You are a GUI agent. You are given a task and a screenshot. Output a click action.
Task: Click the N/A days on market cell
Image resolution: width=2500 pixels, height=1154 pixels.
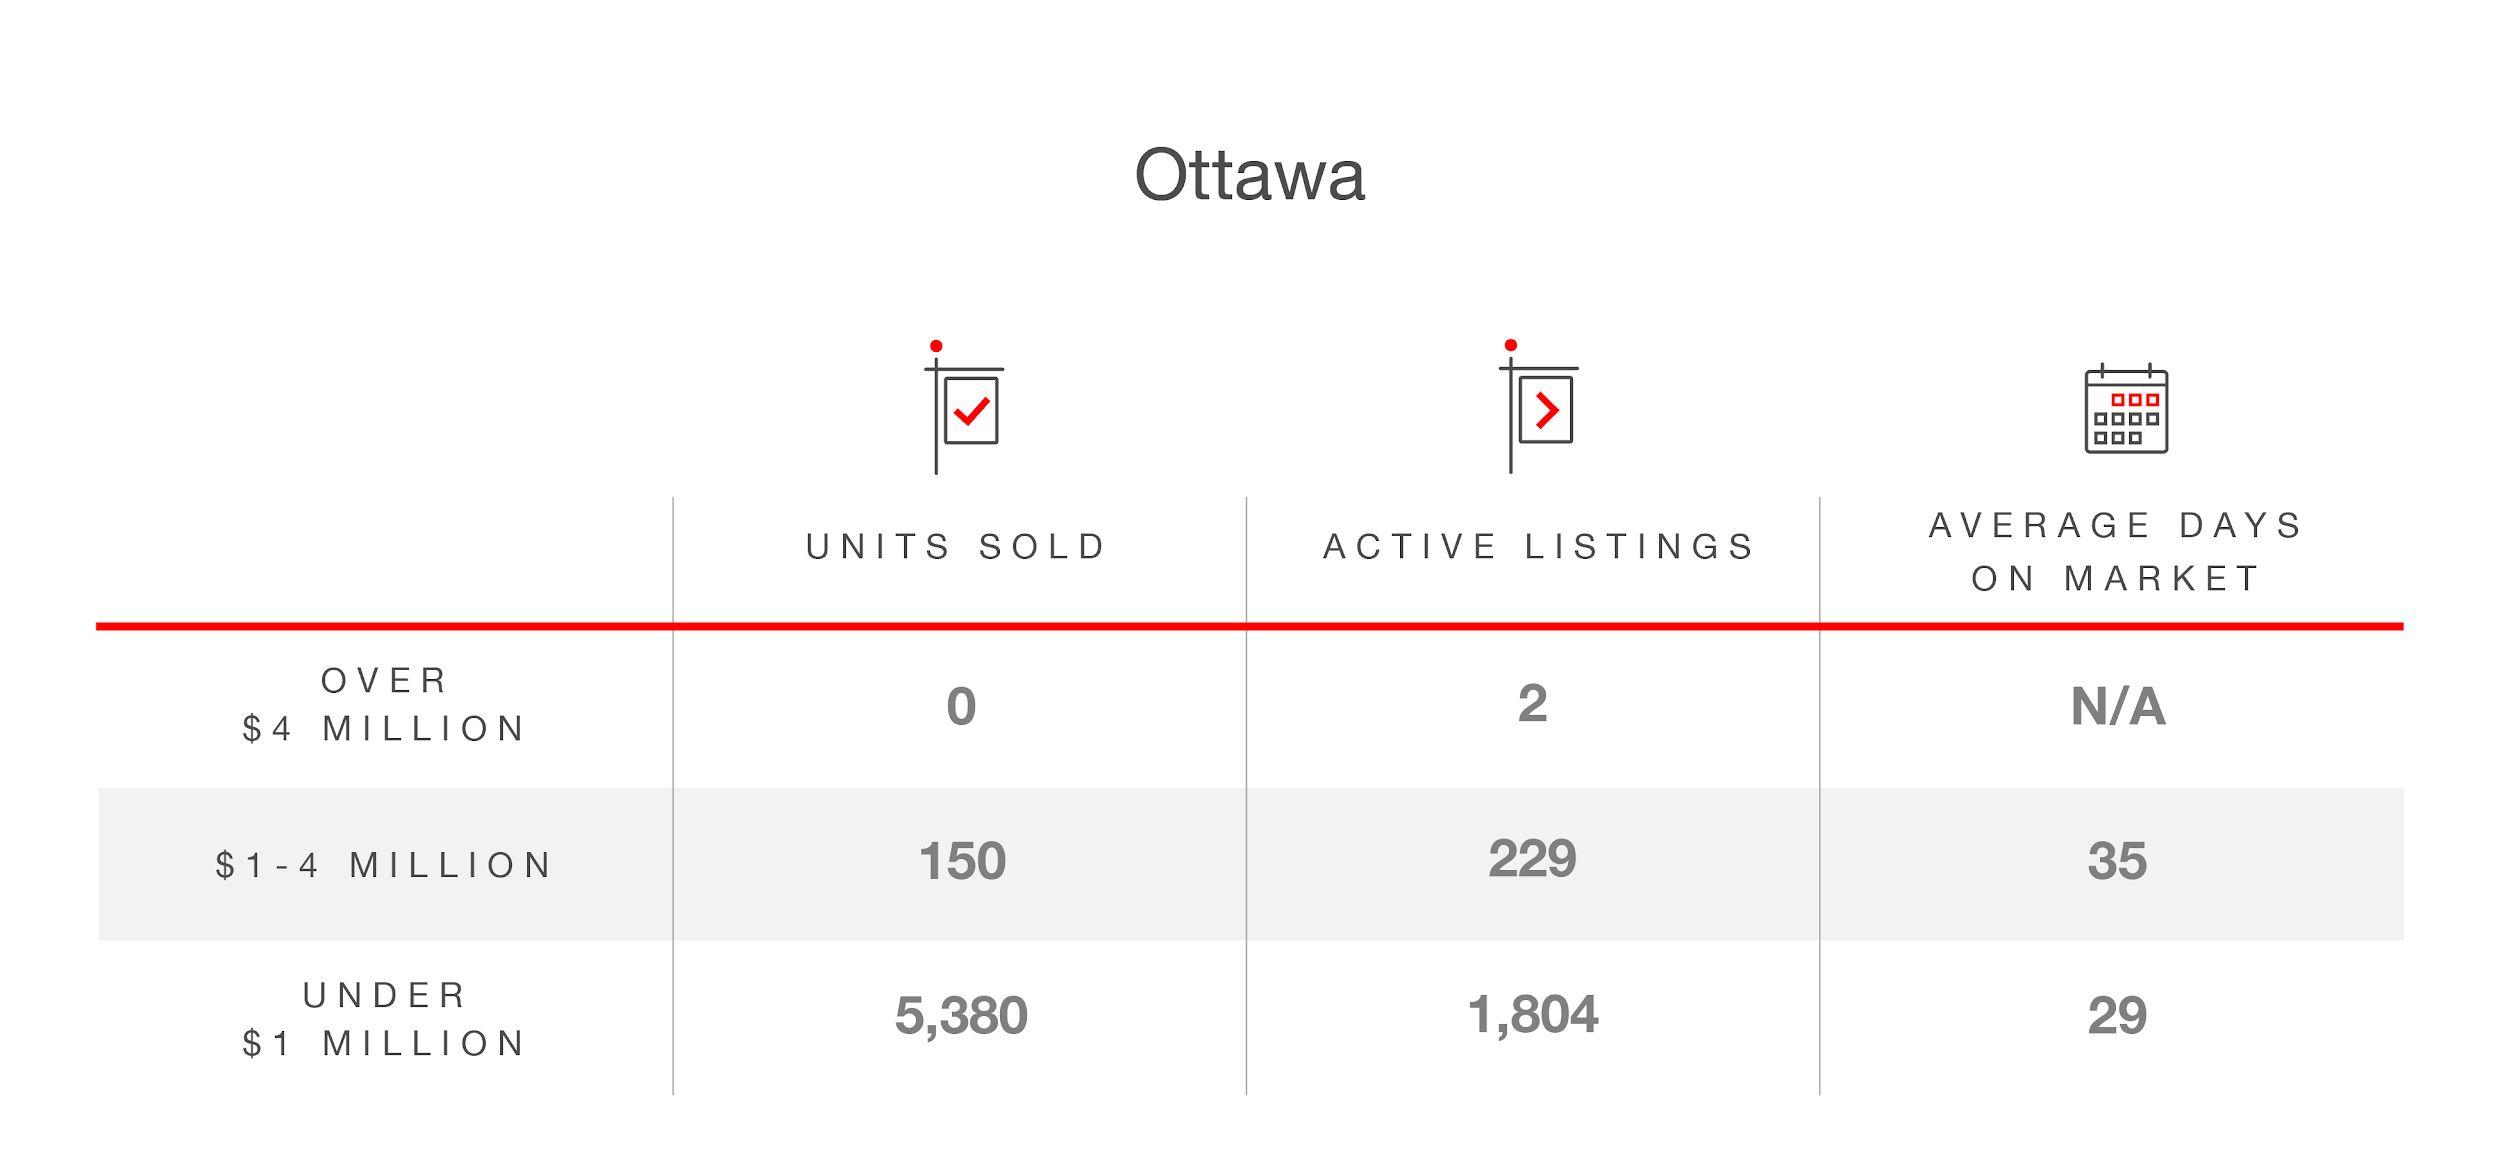click(x=2118, y=707)
